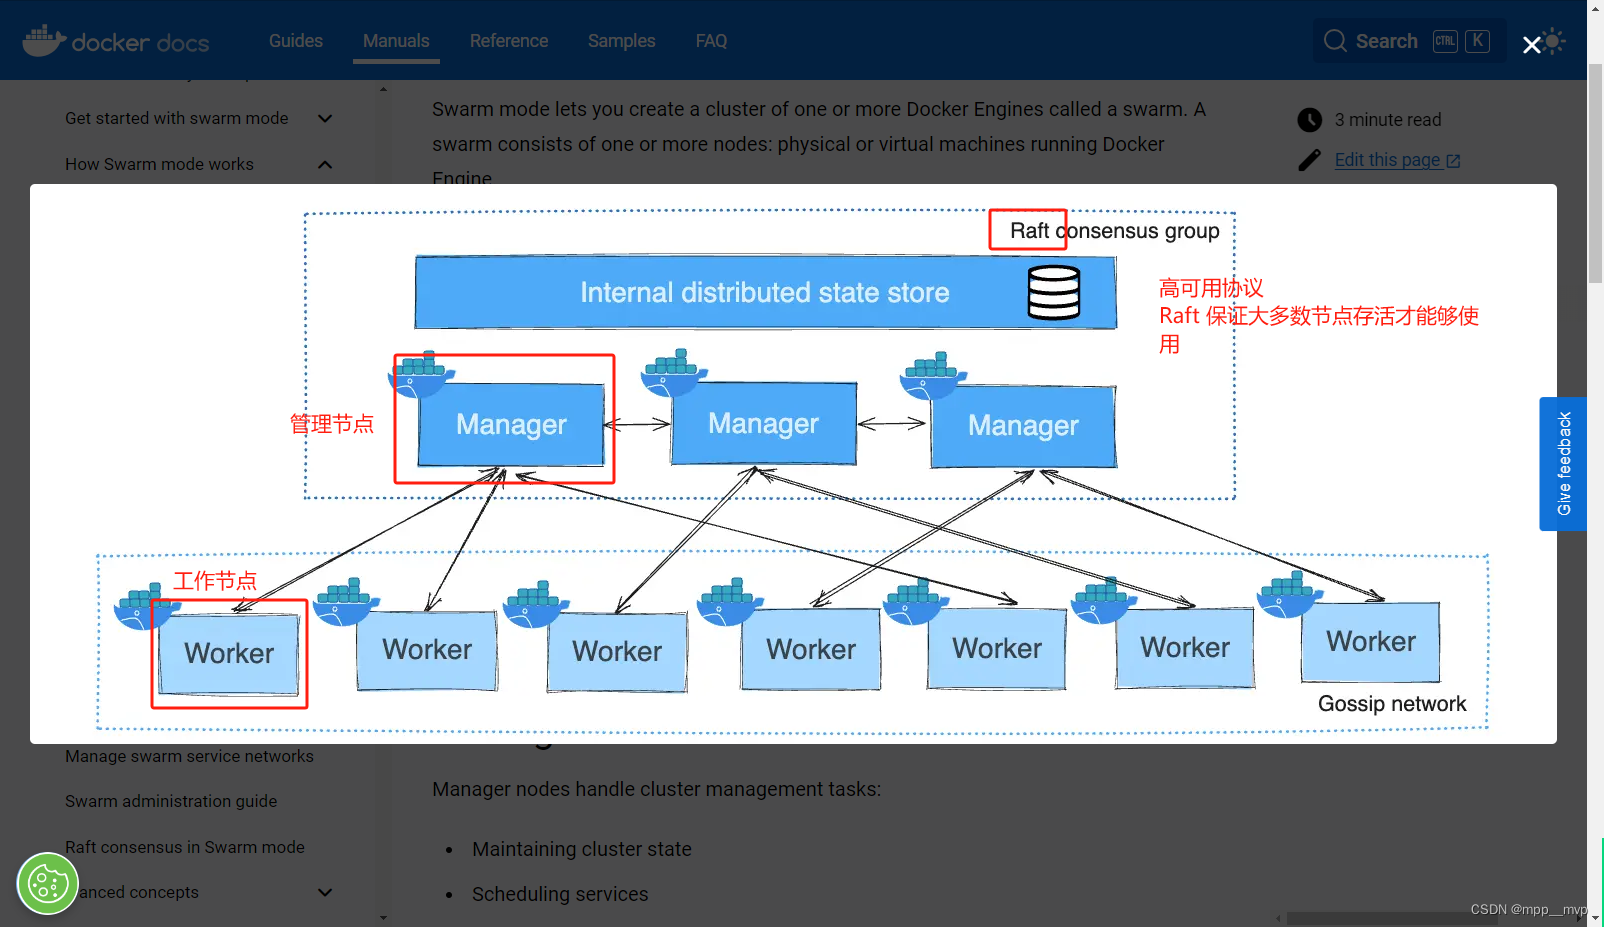The width and height of the screenshot is (1604, 927).
Task: Open Swarm administration guide
Action: (x=171, y=801)
